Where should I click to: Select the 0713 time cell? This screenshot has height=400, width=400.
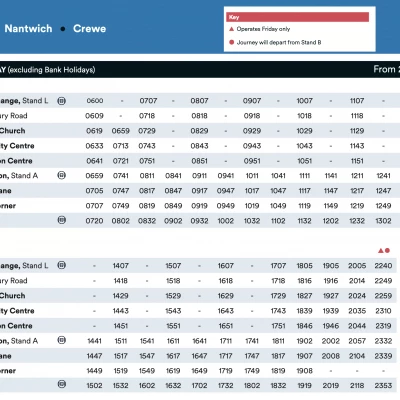coord(121,146)
